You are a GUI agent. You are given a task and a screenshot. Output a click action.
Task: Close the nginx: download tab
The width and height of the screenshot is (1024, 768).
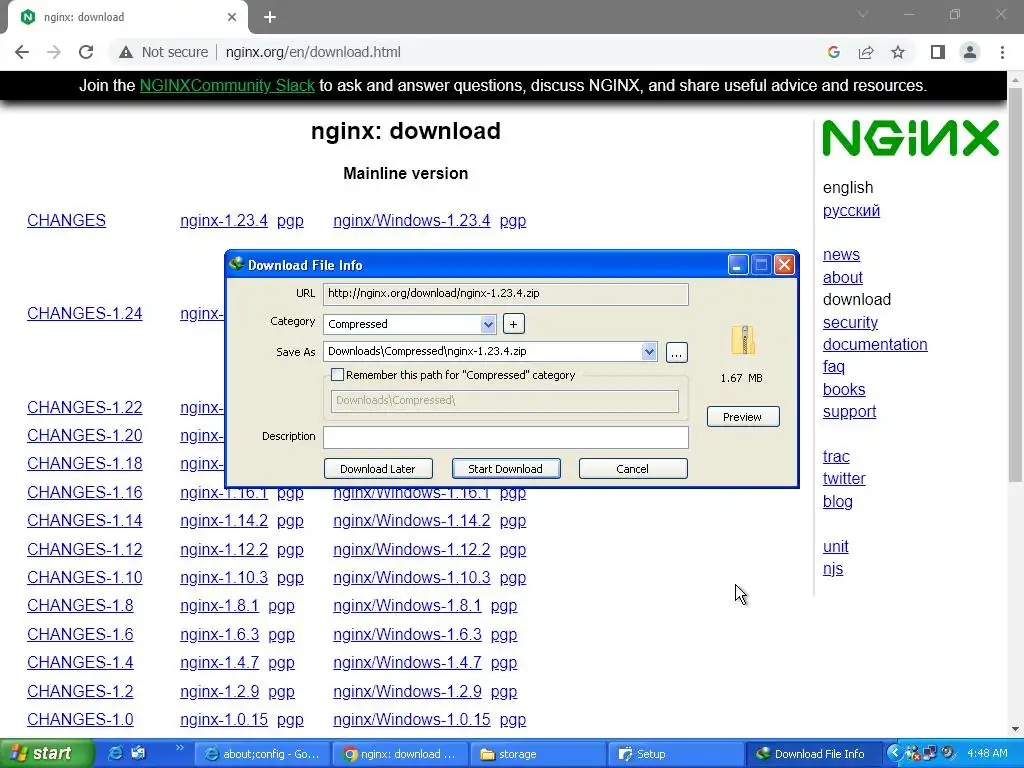point(232,18)
